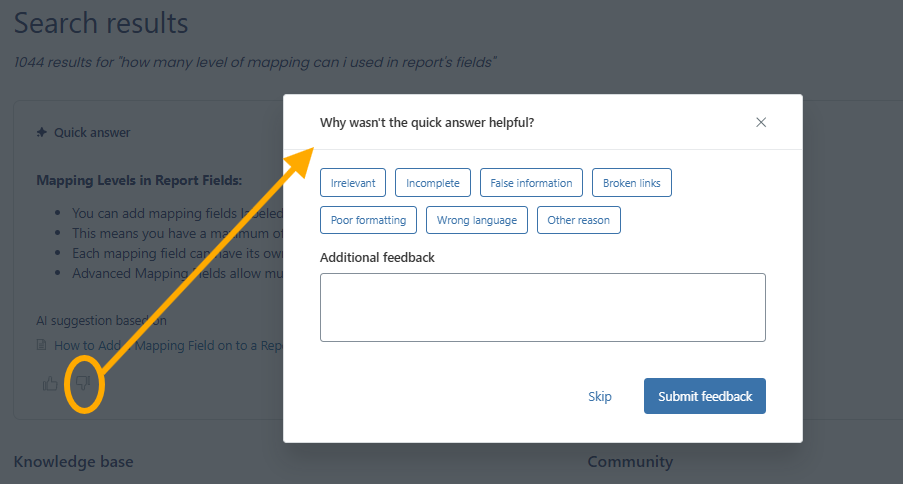Click the Community section heading
Screen dimensions: 903x484
[630, 461]
